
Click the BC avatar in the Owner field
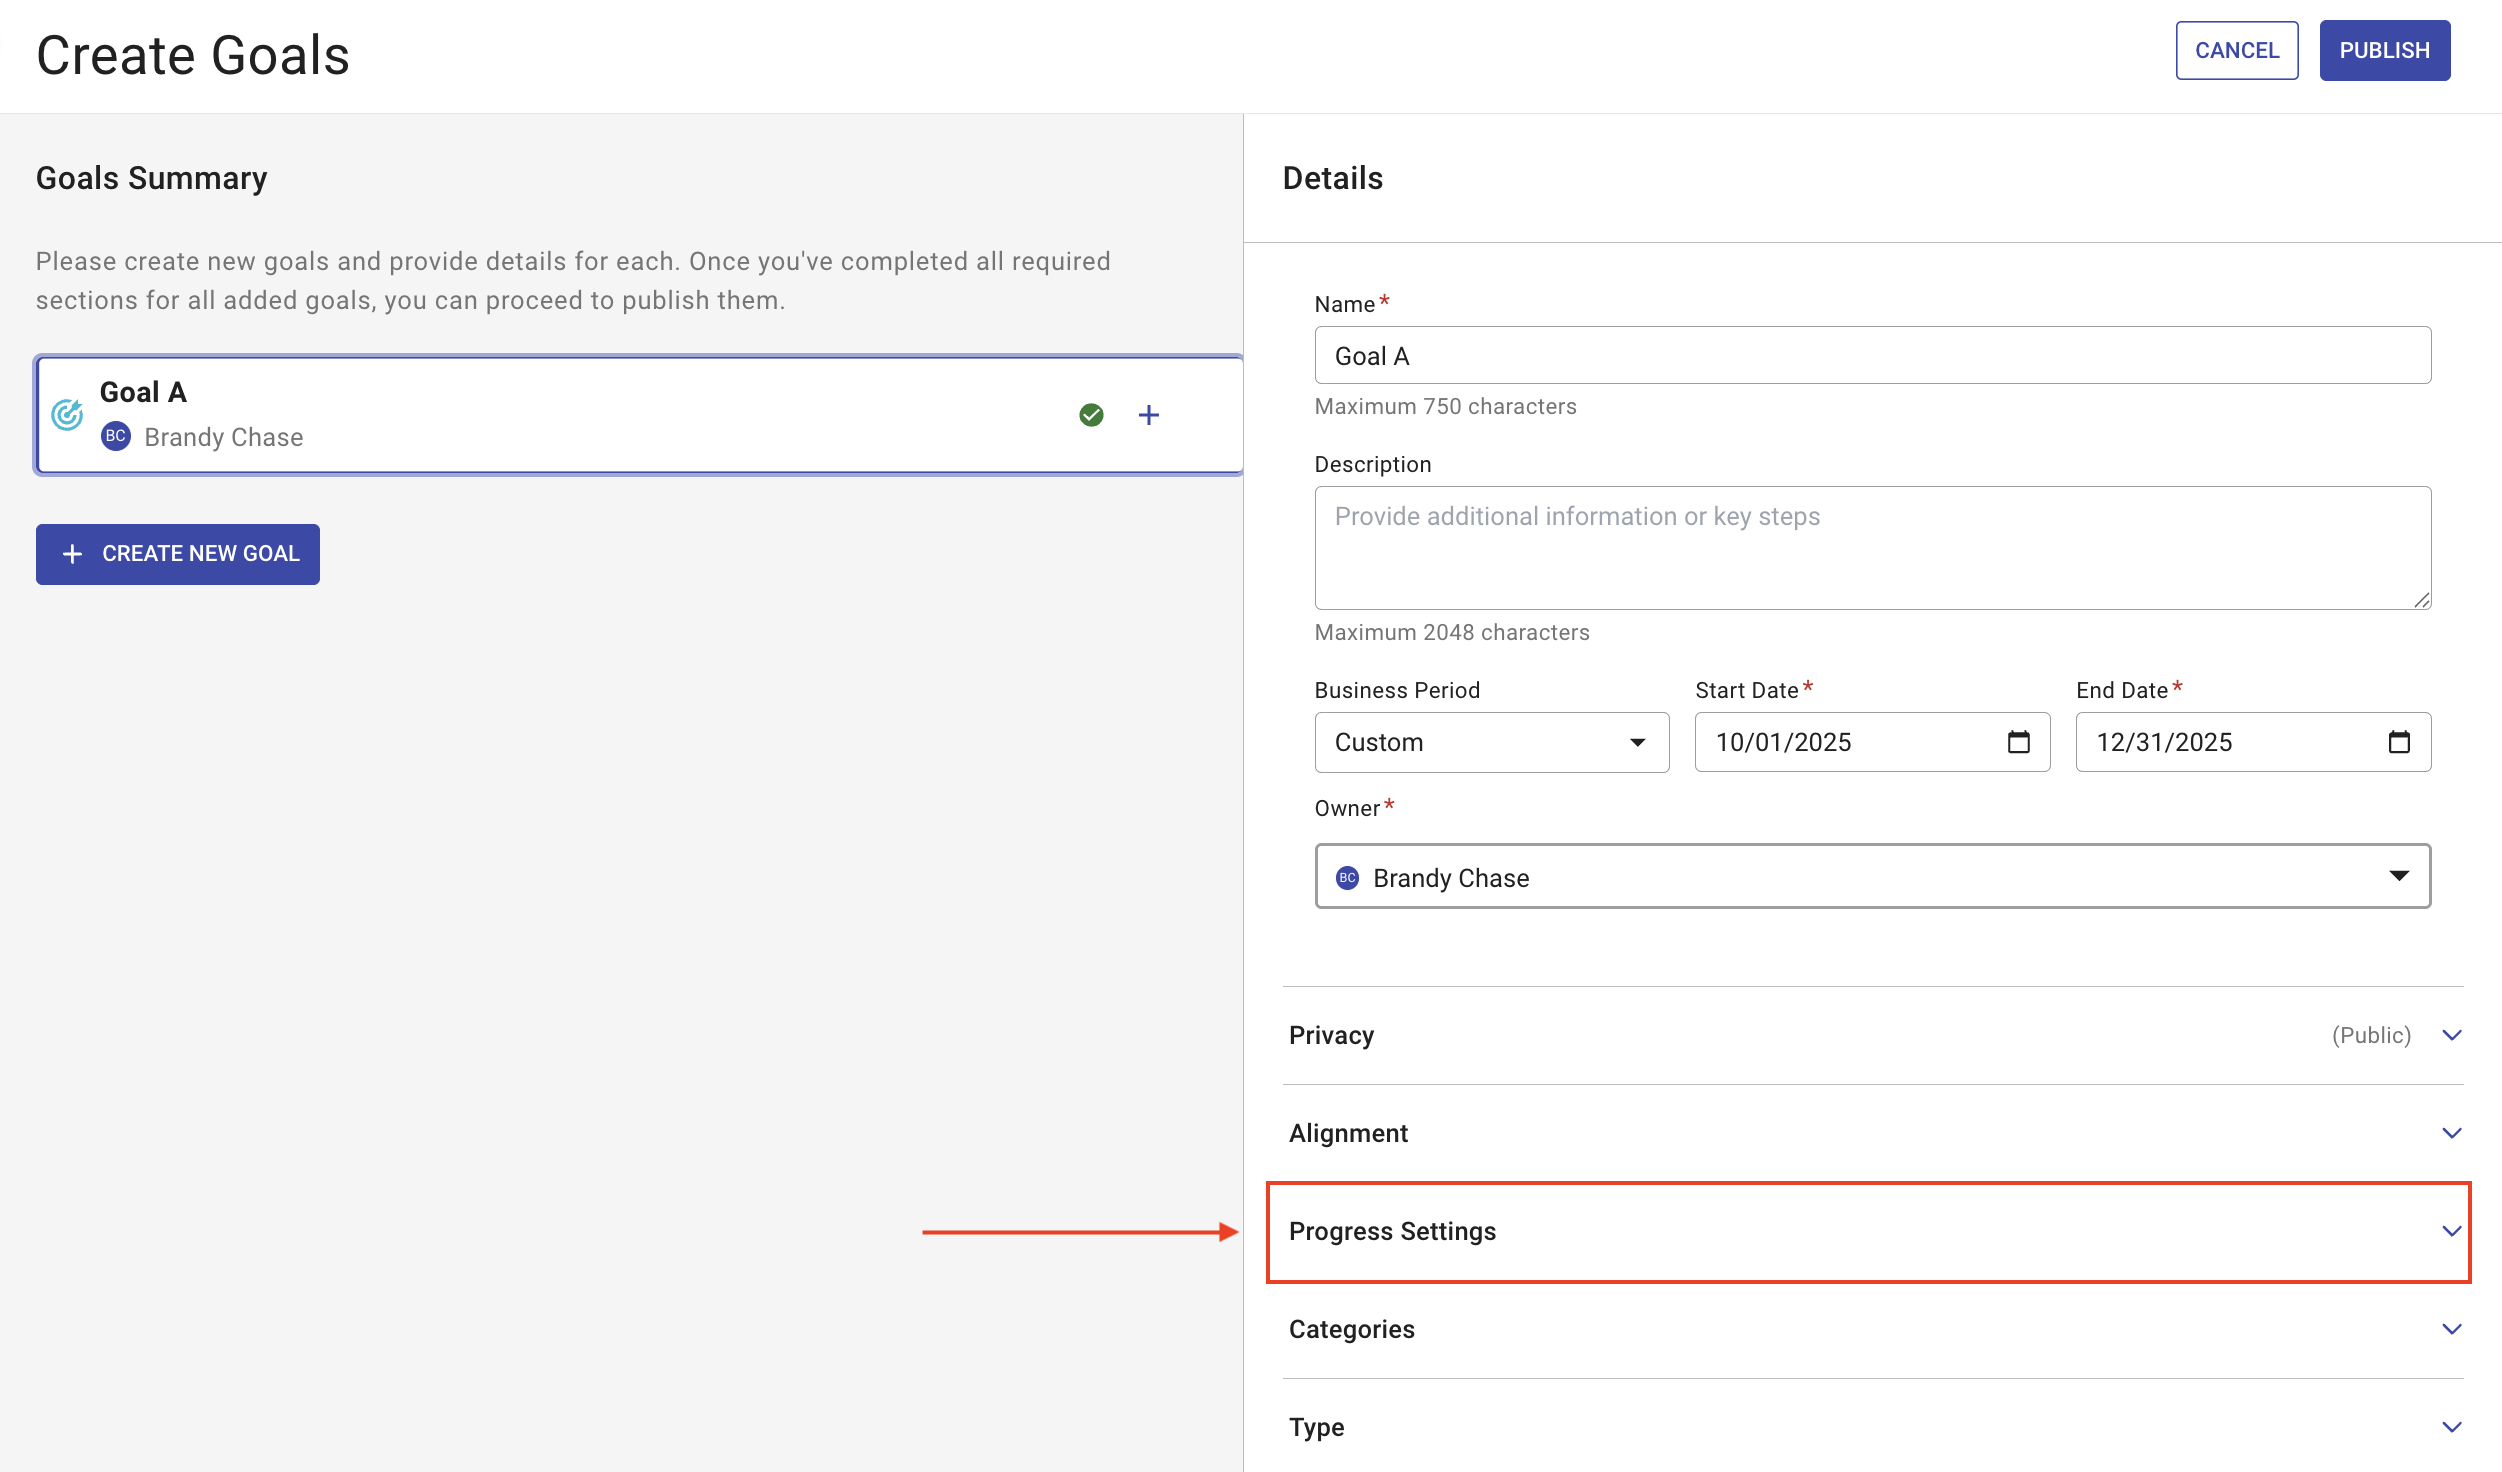pos(1347,877)
